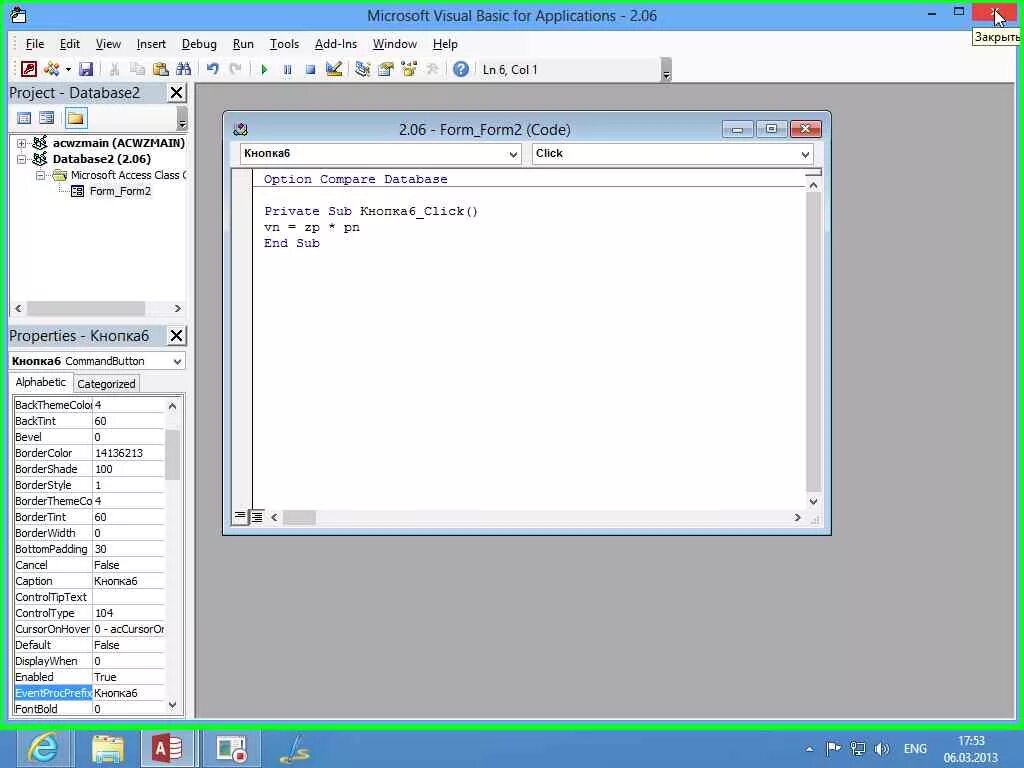Open Project Explorer toolbar icon

pyautogui.click(x=362, y=69)
